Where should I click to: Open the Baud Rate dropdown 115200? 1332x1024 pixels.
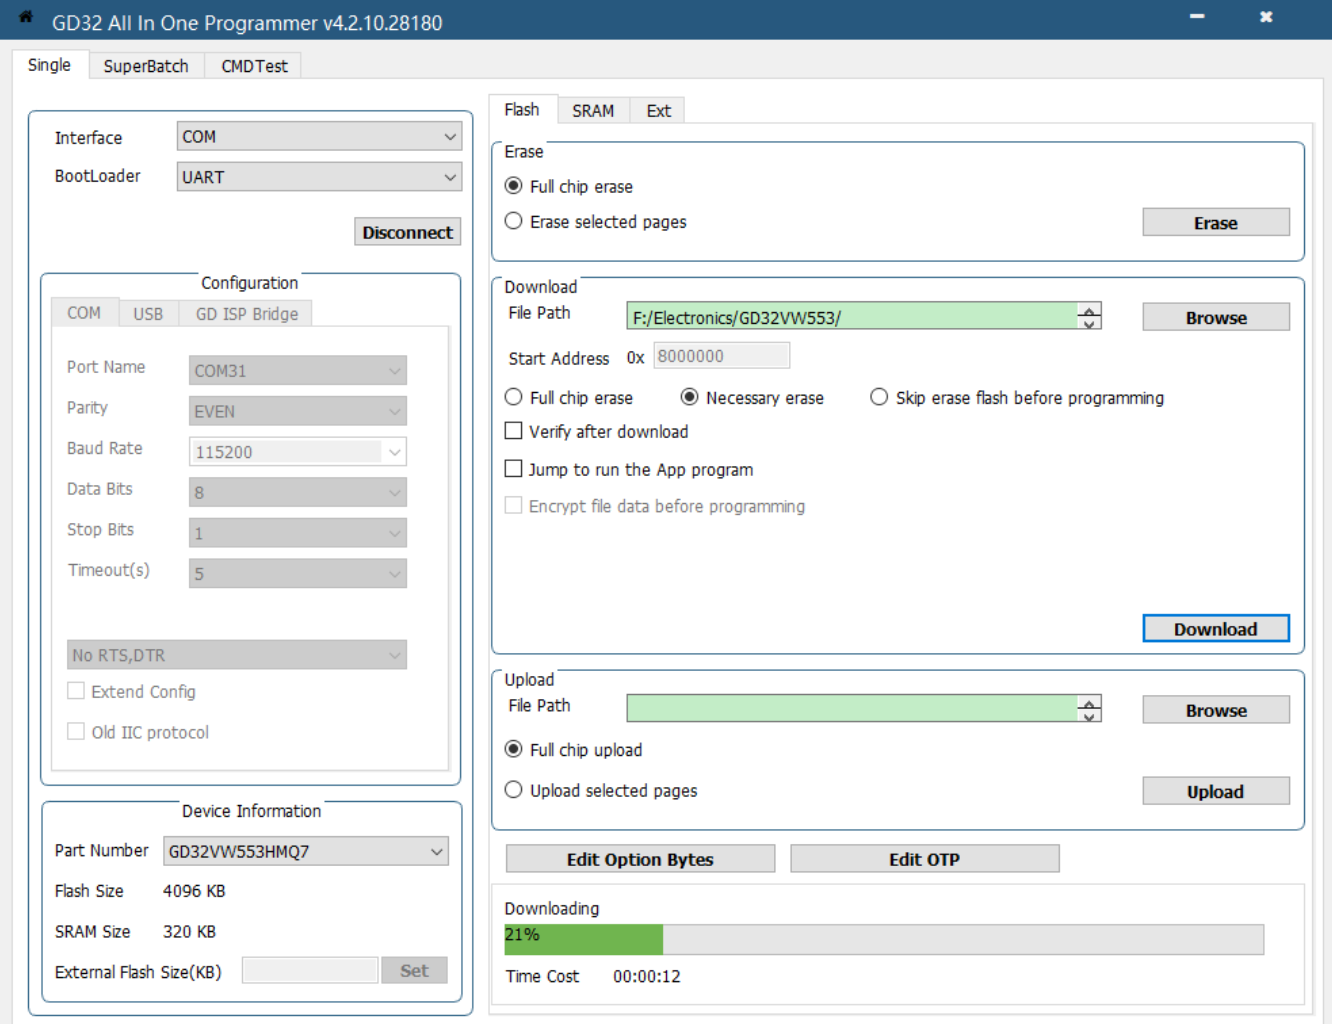pyautogui.click(x=297, y=452)
